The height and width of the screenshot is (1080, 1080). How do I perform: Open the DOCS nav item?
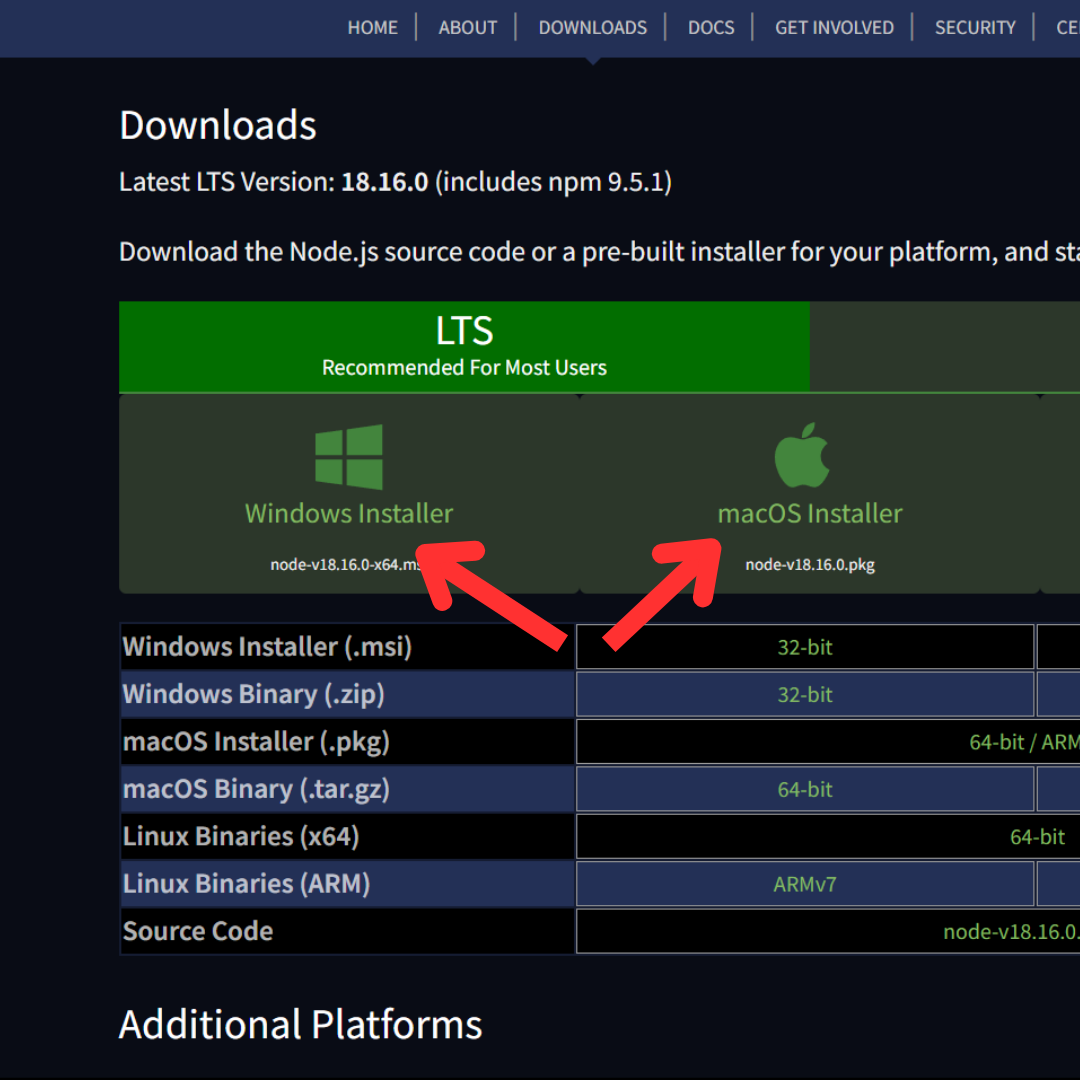[x=711, y=28]
